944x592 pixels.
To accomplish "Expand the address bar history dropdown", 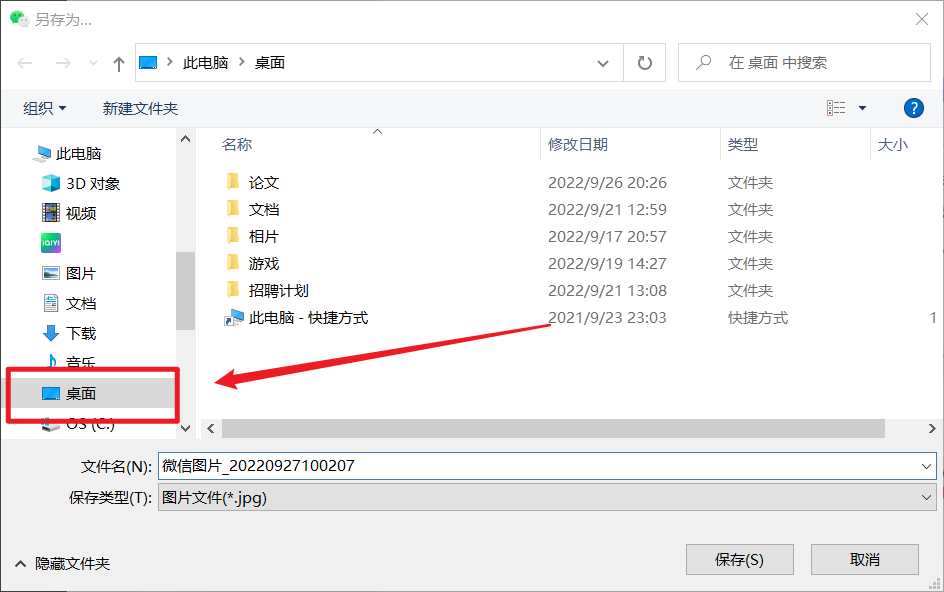I will [x=603, y=63].
